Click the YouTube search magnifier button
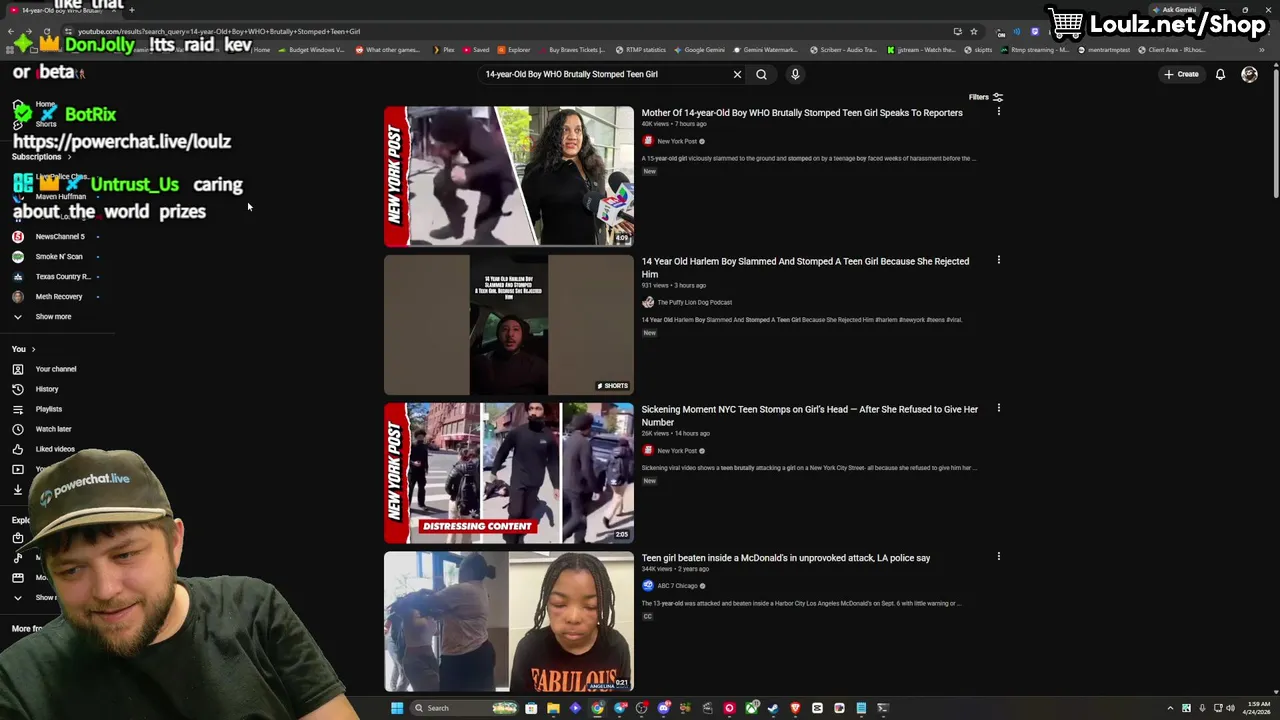This screenshot has height=720, width=1280. coord(761,74)
